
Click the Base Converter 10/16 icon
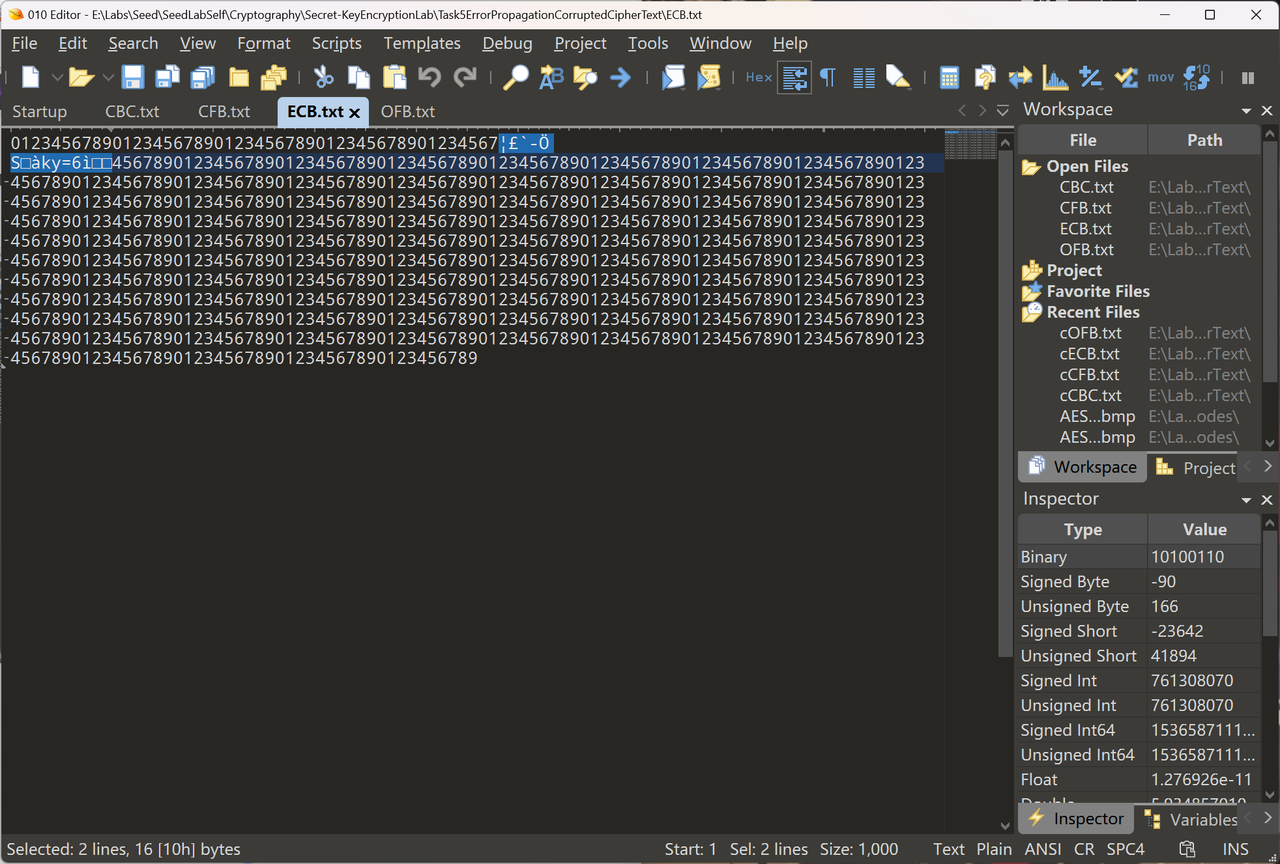[x=1197, y=77]
